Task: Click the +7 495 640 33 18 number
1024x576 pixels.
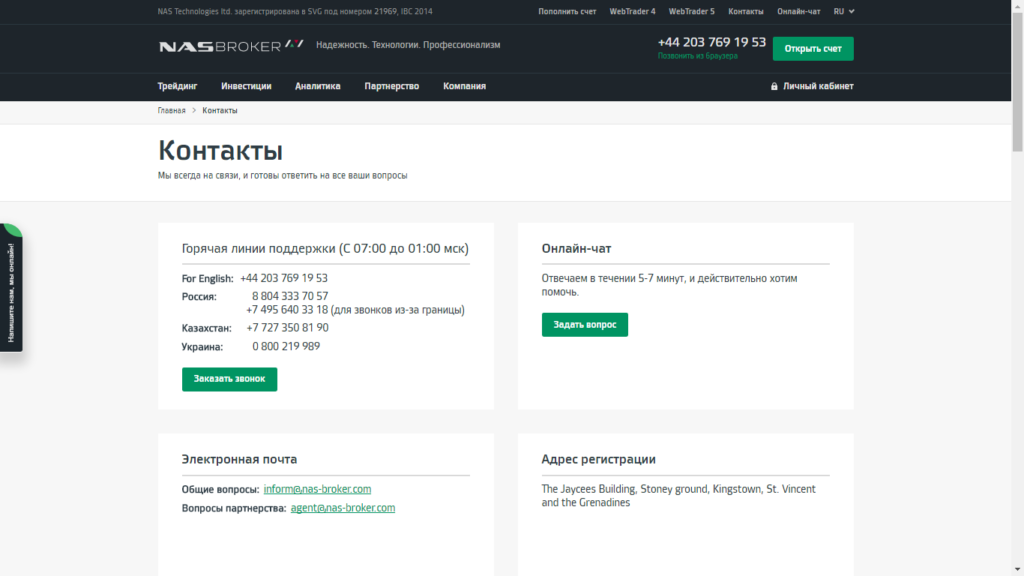Action: [287, 310]
